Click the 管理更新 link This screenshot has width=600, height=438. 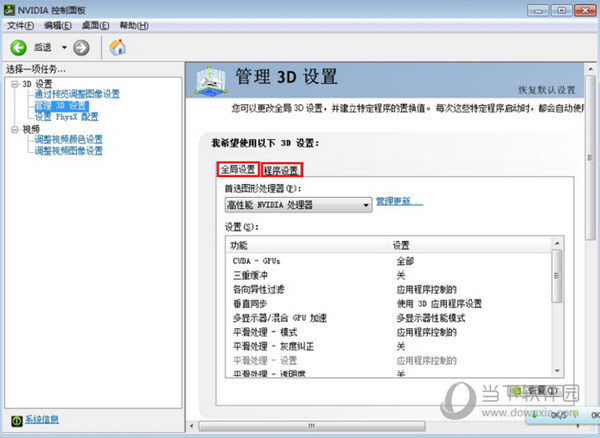pyautogui.click(x=399, y=201)
